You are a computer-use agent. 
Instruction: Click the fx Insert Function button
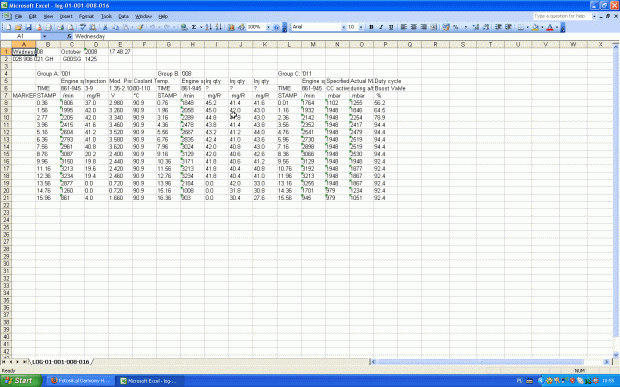(69, 36)
